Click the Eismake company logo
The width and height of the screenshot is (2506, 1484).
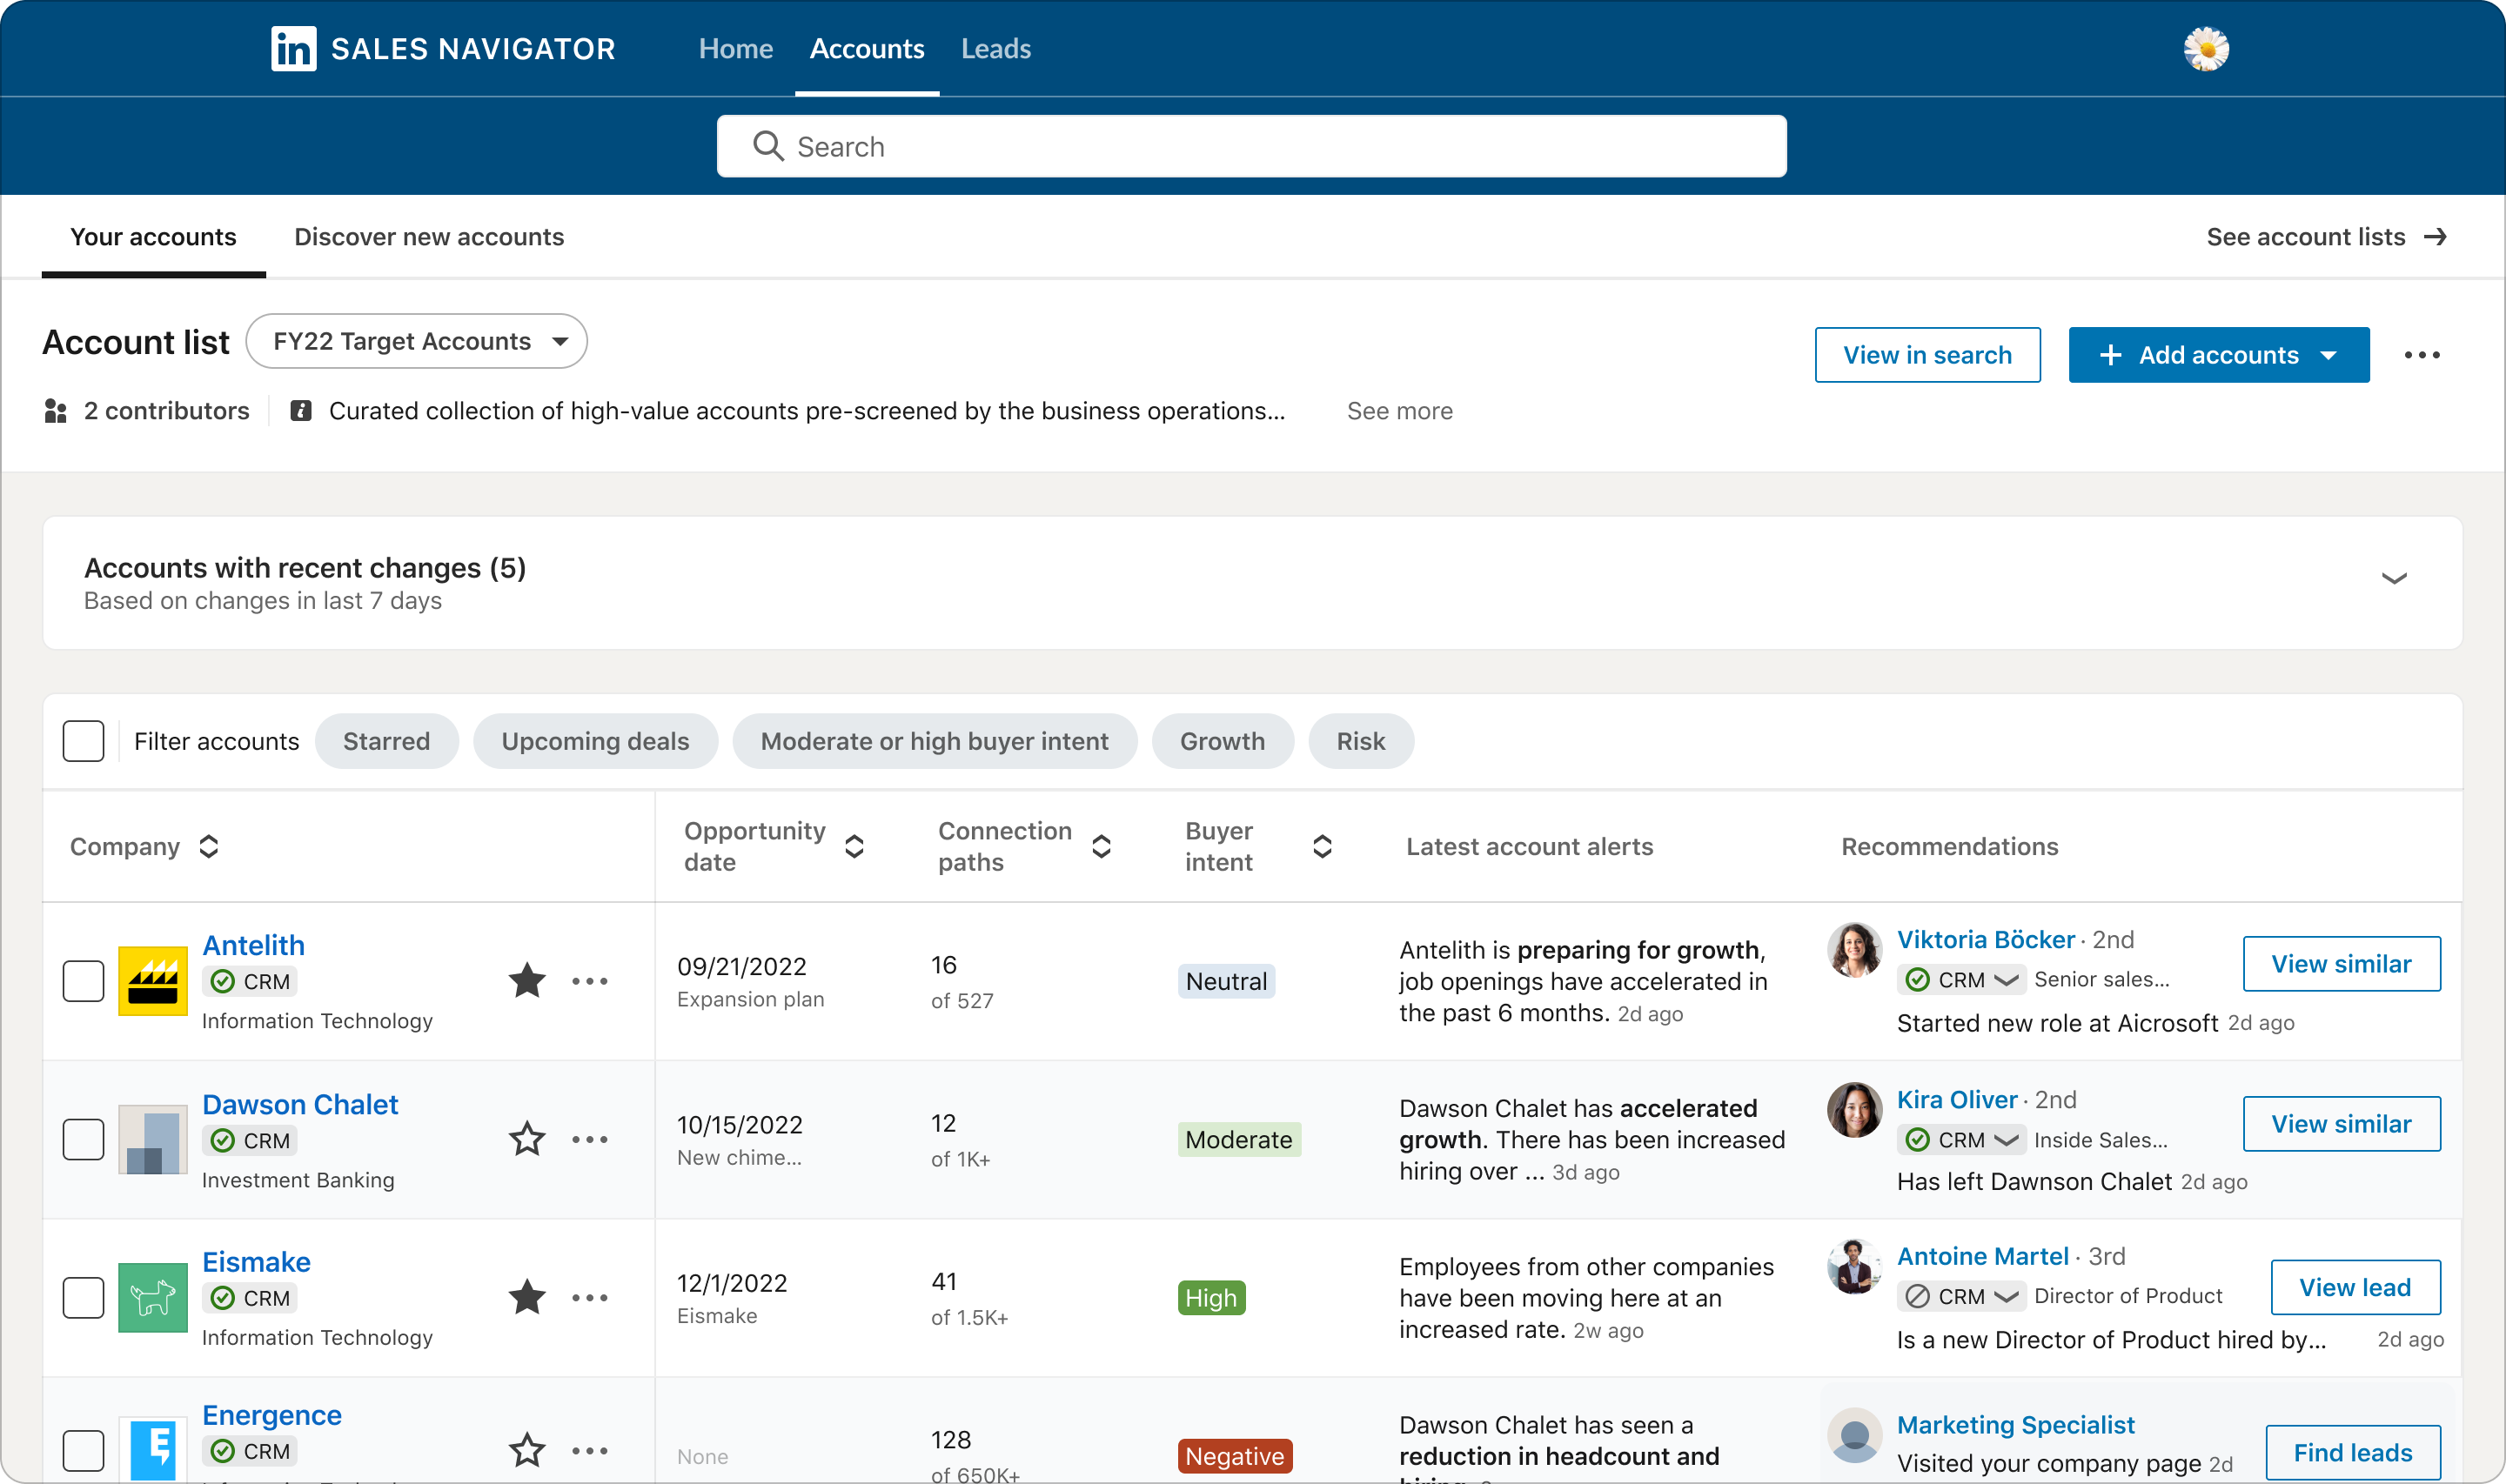pos(153,1297)
